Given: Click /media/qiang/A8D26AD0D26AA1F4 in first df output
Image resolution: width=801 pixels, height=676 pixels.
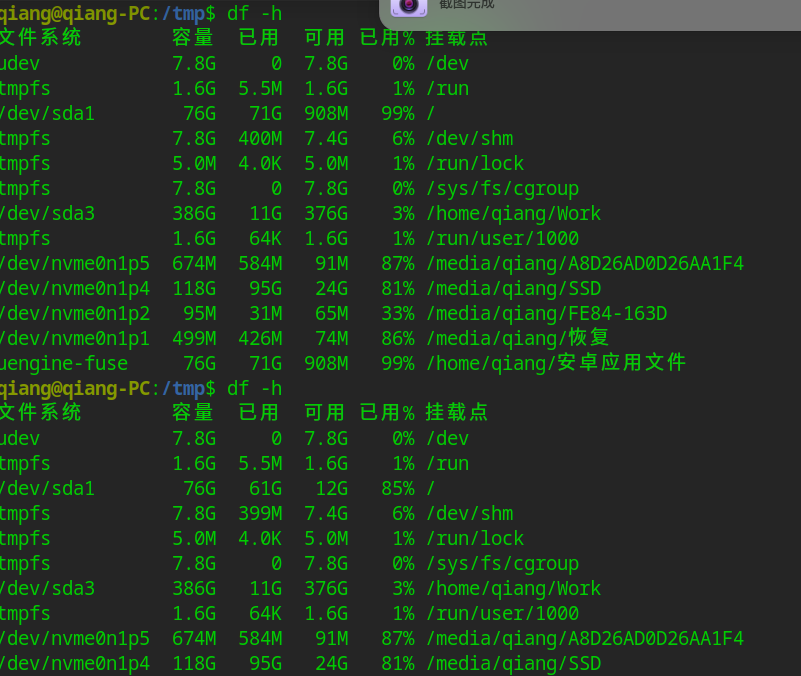Looking at the screenshot, I should click(585, 264).
